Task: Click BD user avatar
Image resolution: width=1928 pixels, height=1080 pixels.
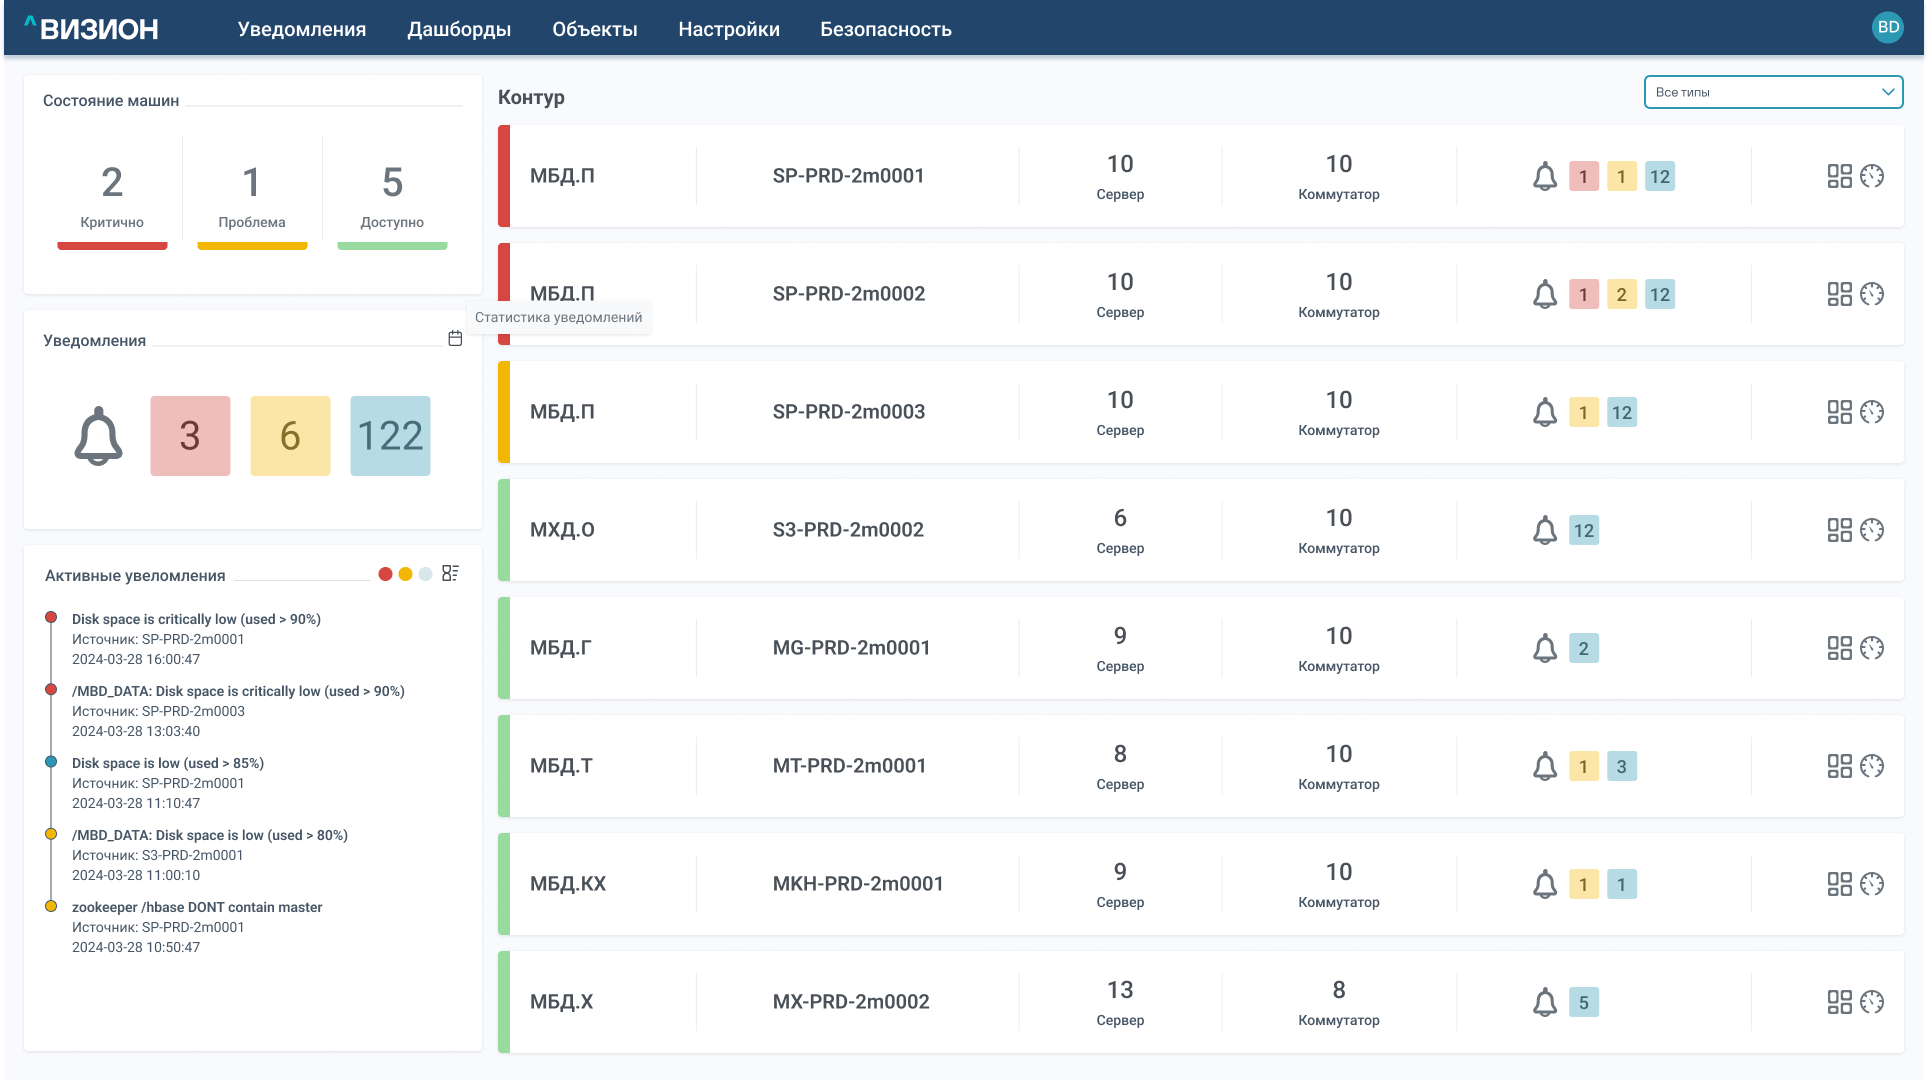Action: (1887, 28)
